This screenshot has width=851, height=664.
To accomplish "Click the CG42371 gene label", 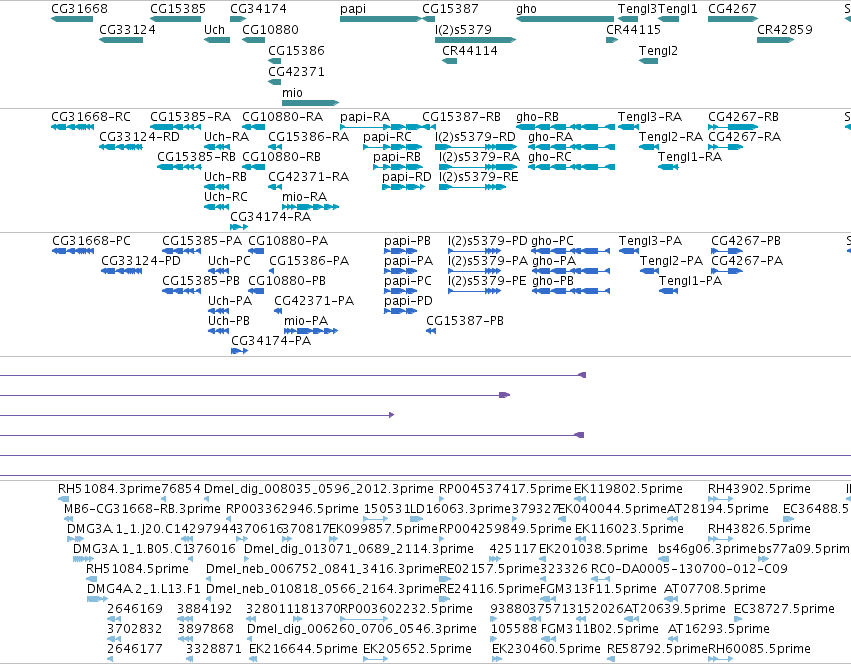I will 296,72.
